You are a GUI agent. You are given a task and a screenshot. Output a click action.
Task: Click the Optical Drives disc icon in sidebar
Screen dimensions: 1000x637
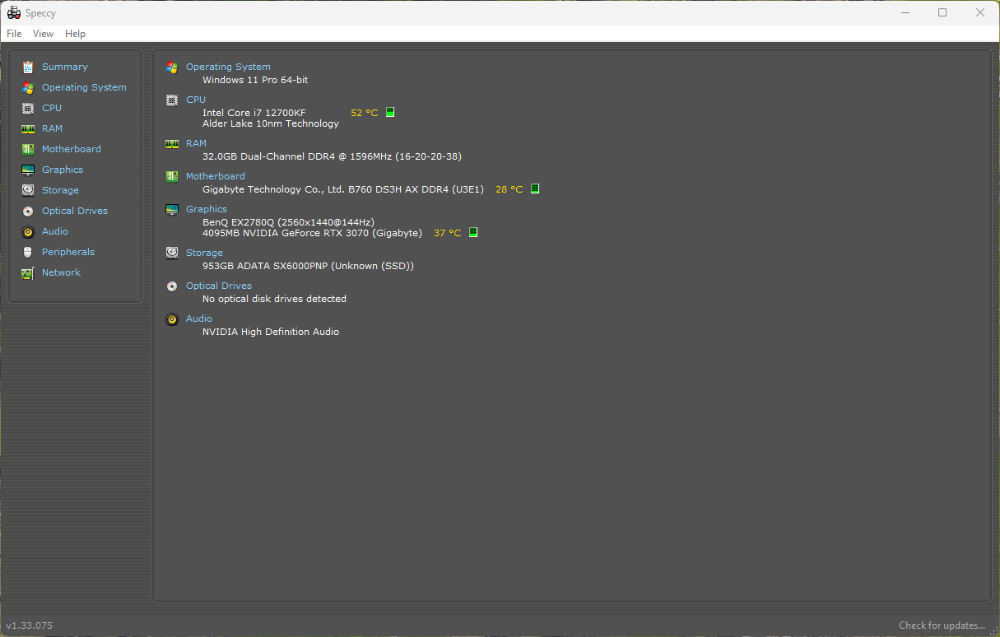click(27, 211)
